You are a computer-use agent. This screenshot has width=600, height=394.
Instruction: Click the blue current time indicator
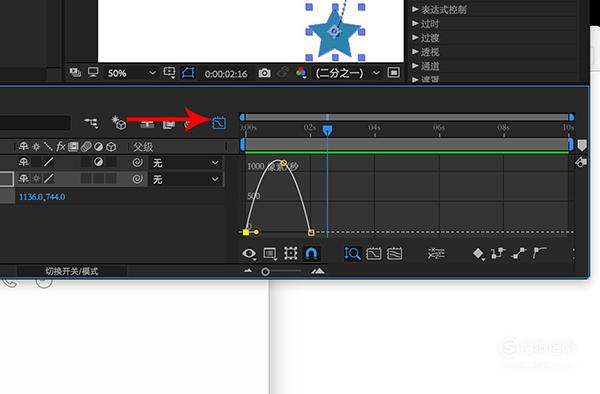327,131
